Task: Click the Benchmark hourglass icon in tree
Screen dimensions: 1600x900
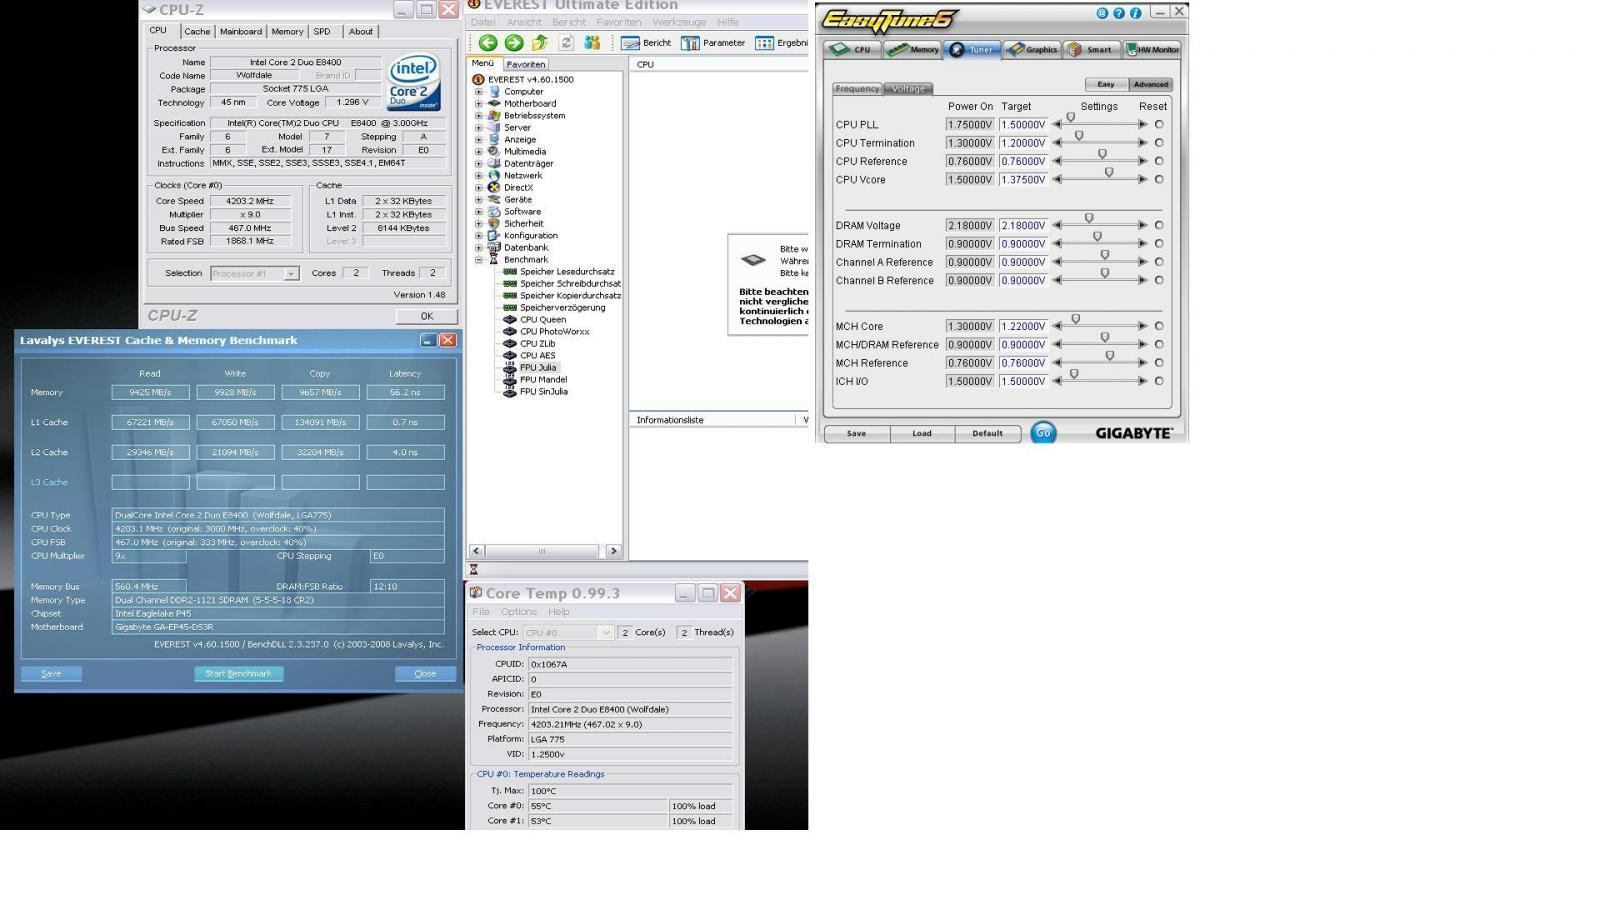Action: (494, 259)
